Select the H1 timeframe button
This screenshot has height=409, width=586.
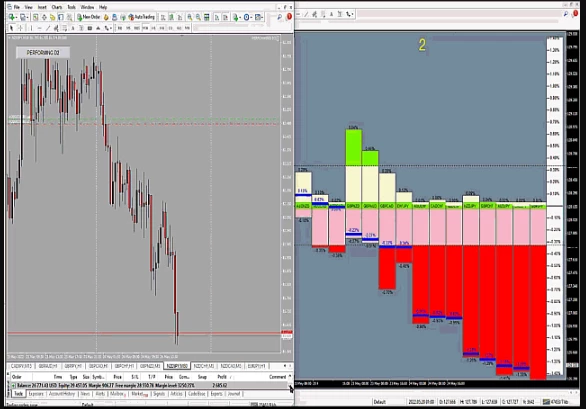(x=153, y=28)
